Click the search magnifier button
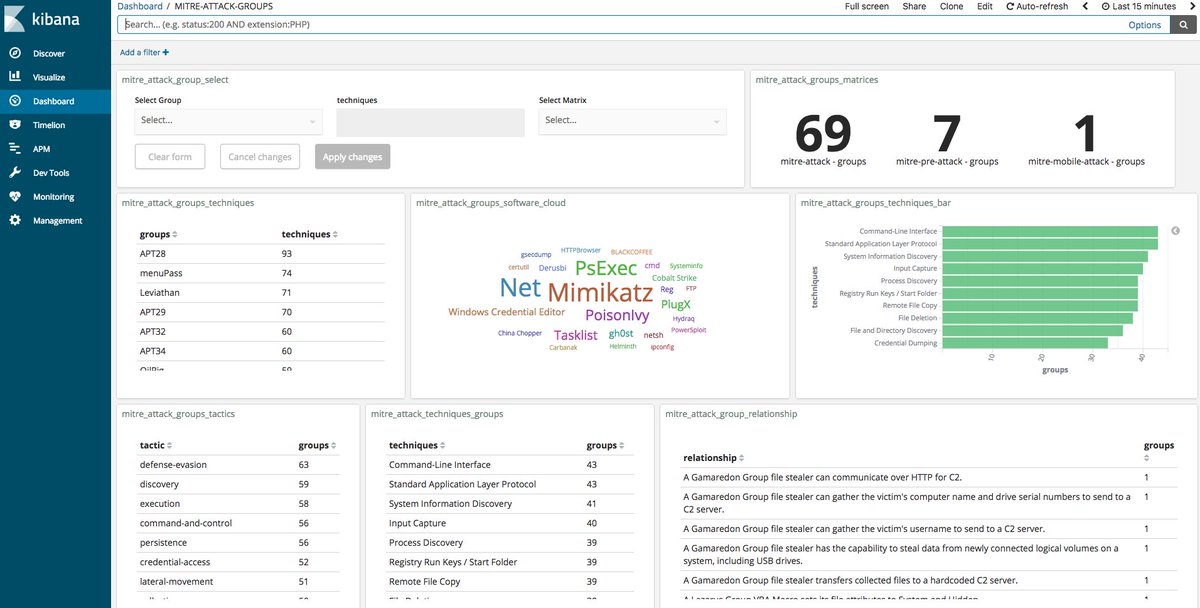This screenshot has width=1200, height=608. [1183, 25]
